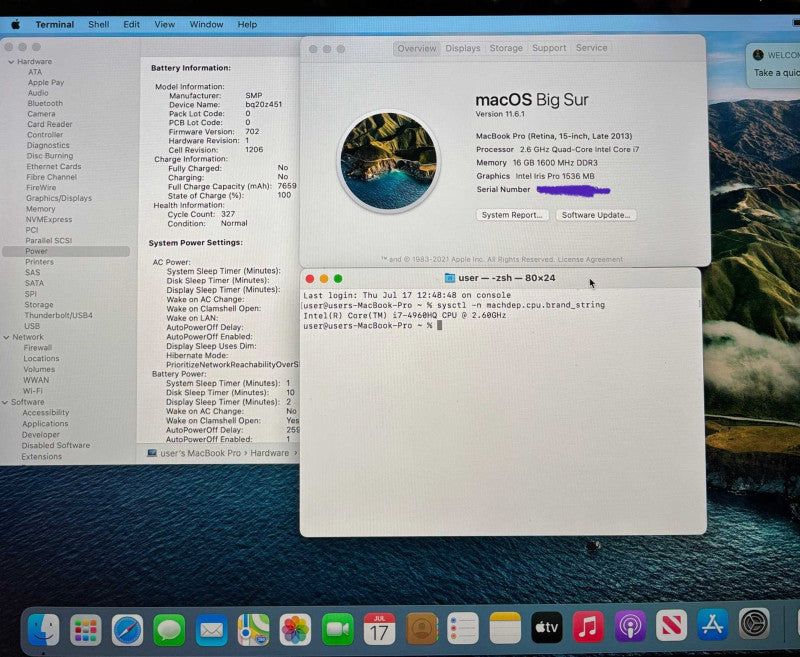Select Apple Pay in the sidebar

tap(46, 83)
